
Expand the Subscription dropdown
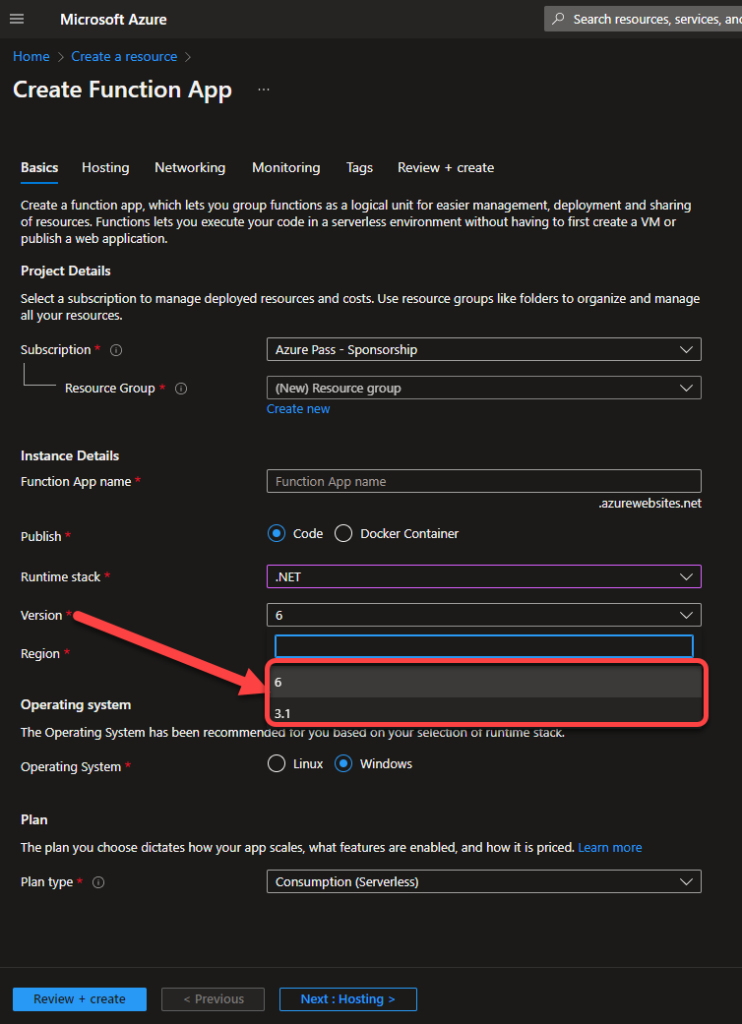pyautogui.click(x=484, y=349)
